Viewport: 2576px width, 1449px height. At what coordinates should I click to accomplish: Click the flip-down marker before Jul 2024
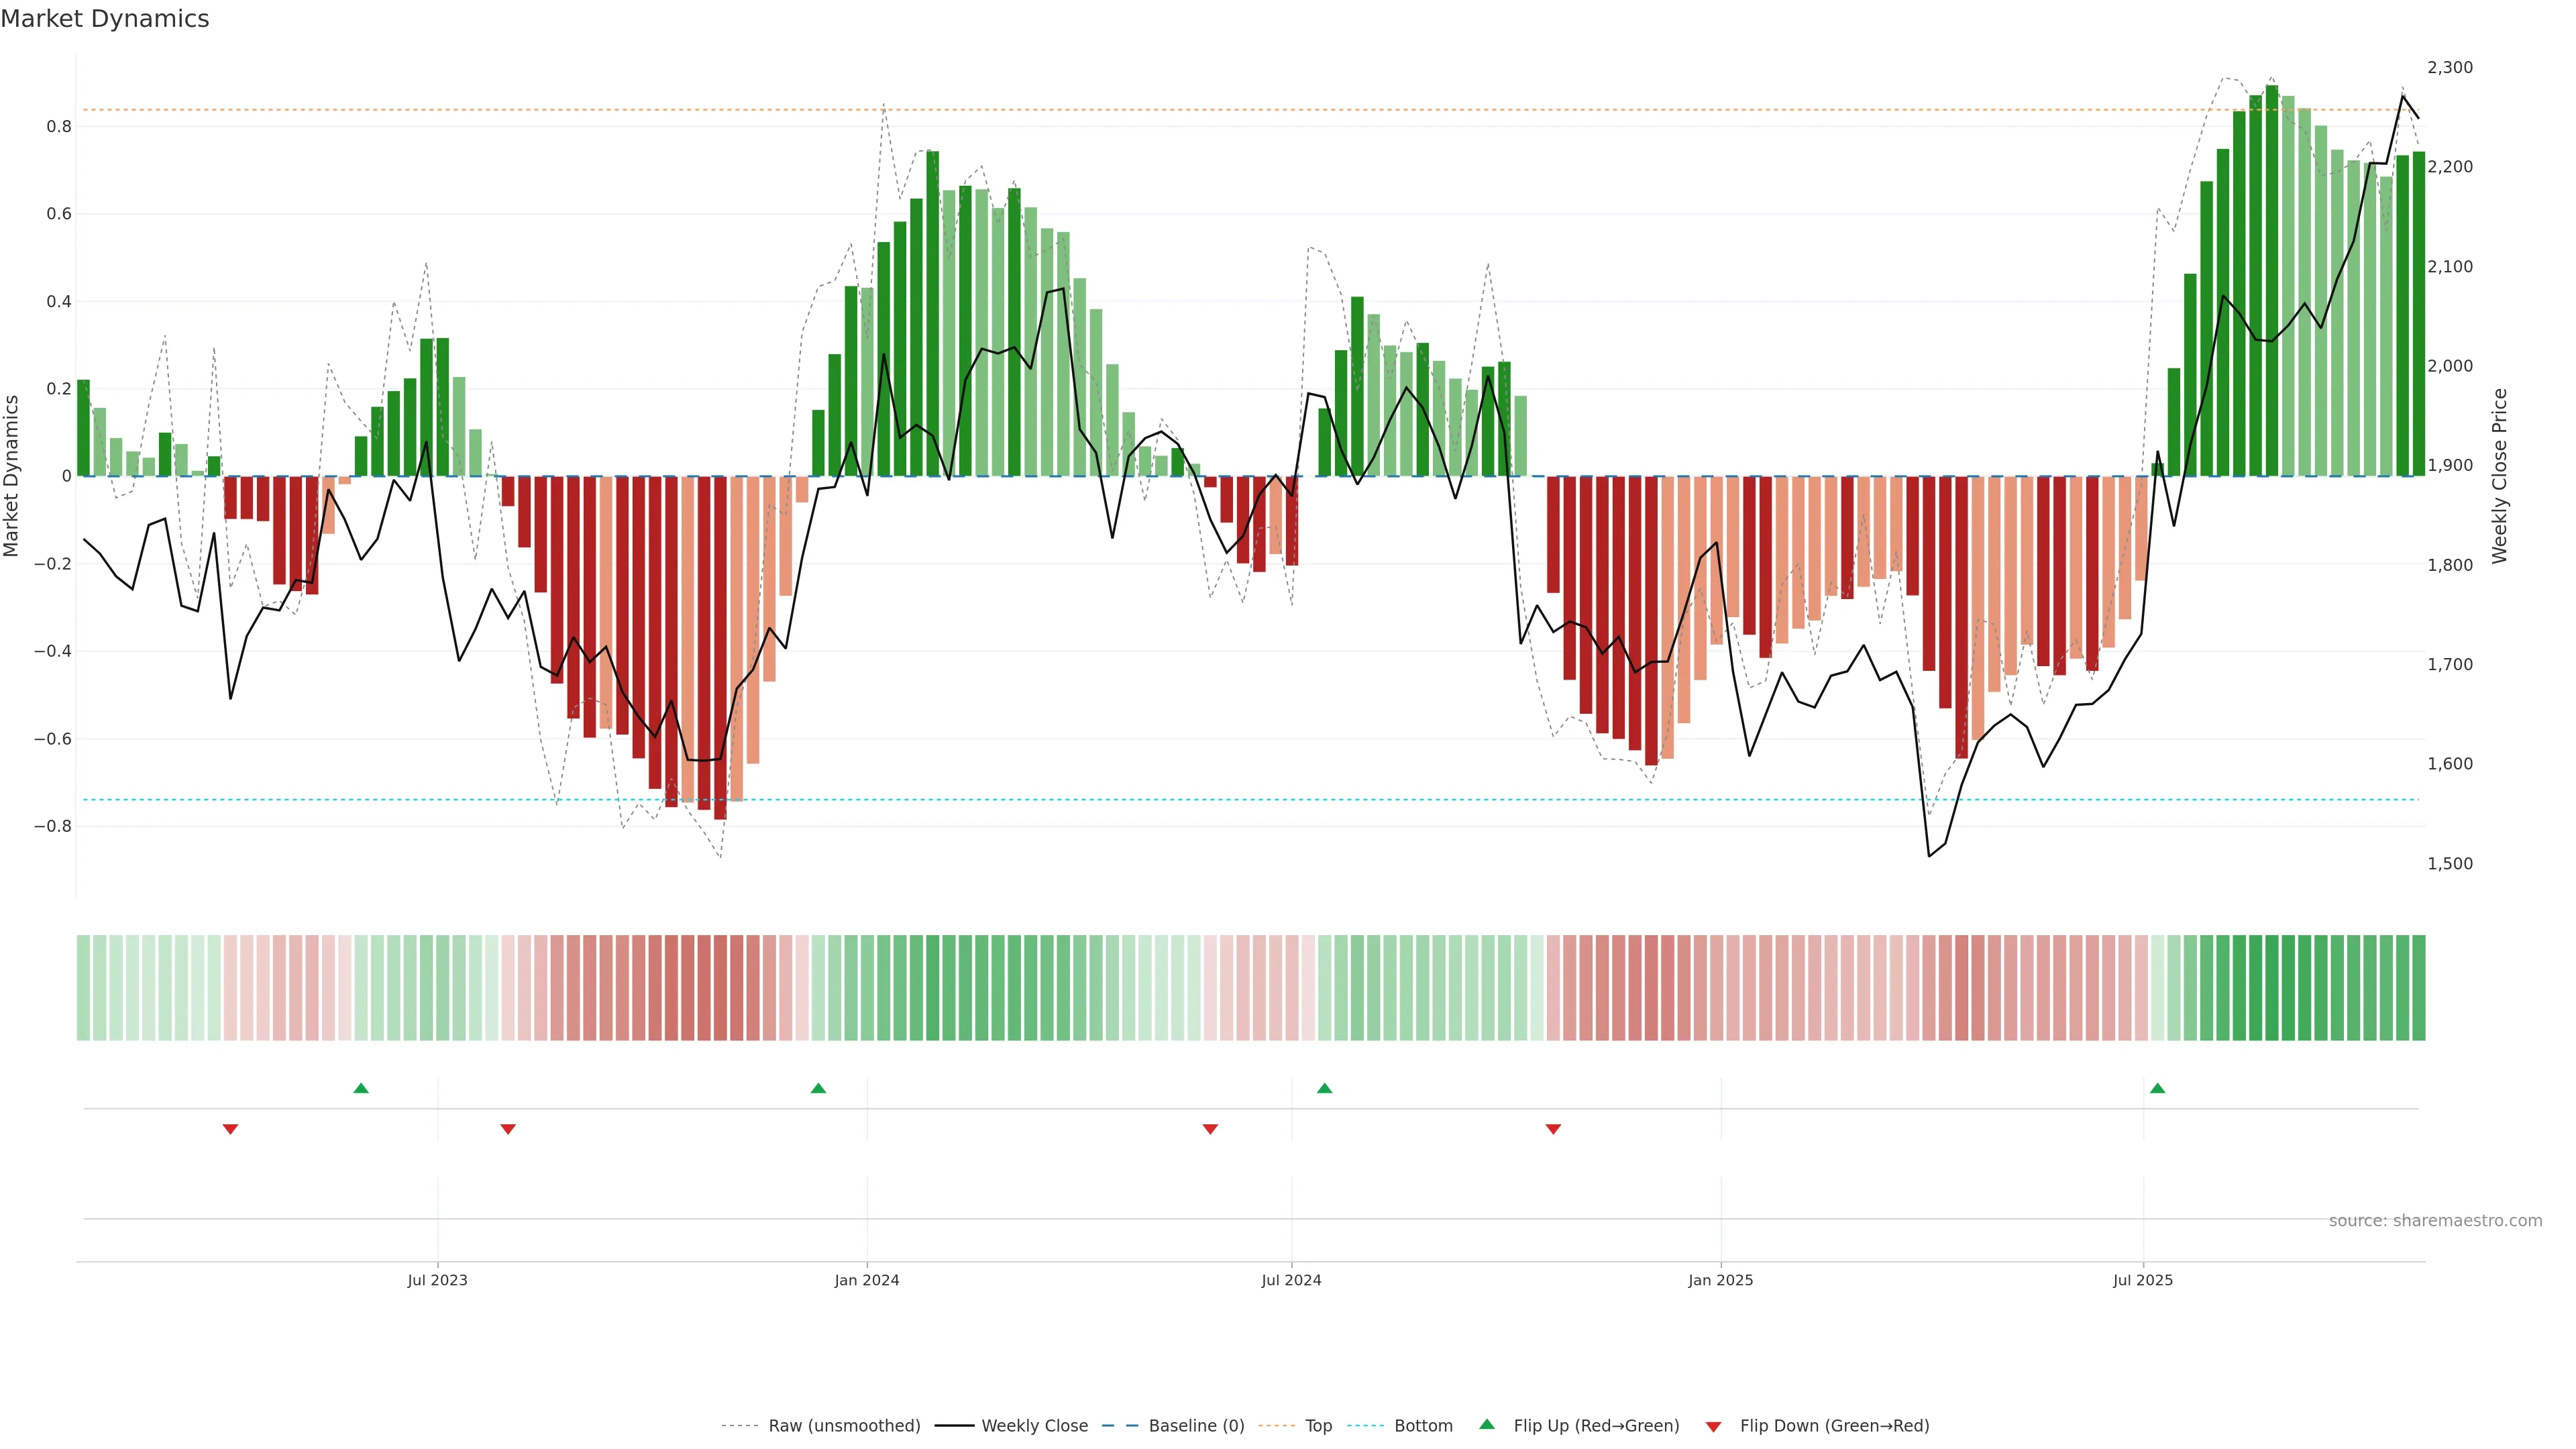coord(1210,1129)
